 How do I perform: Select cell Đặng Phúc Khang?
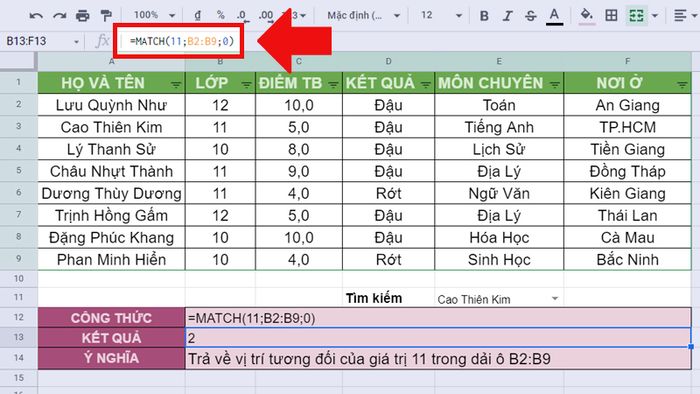click(x=111, y=237)
